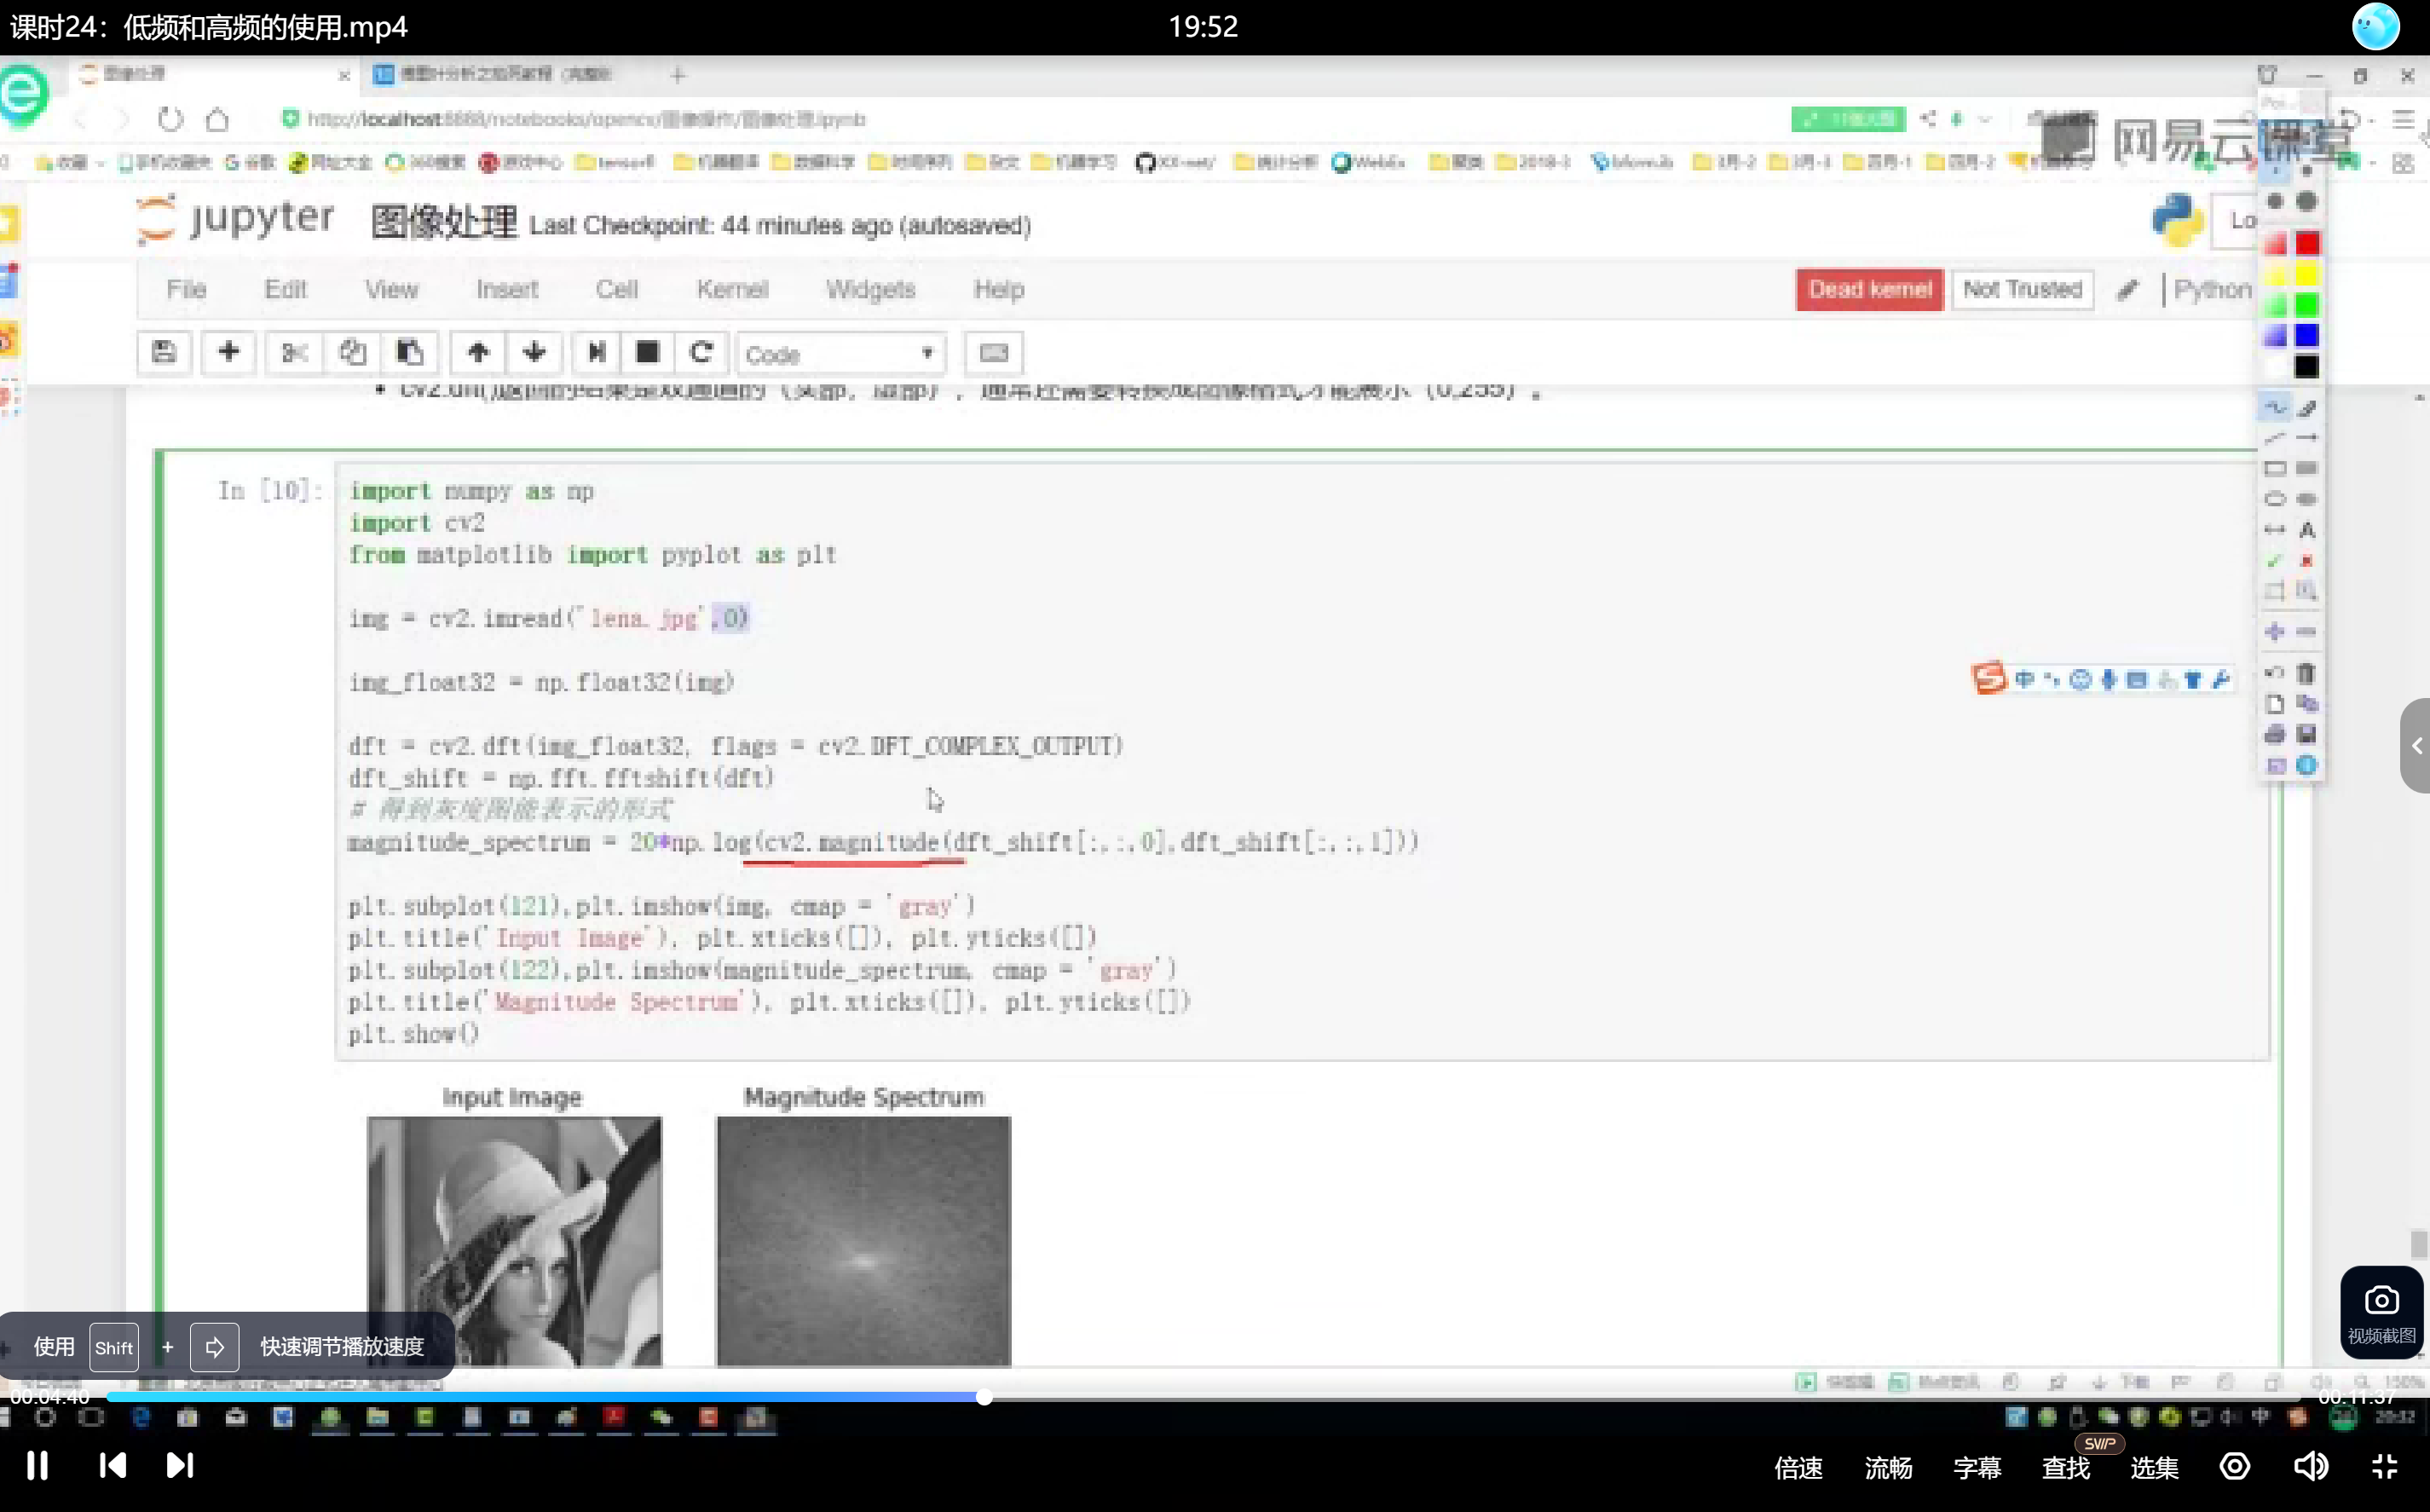
Task: Open a new browser tab with plus
Action: [x=678, y=75]
